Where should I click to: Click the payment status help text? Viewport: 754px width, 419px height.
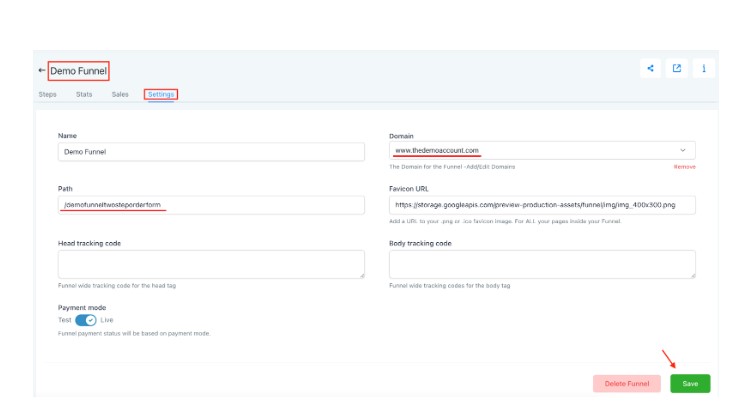pos(134,333)
